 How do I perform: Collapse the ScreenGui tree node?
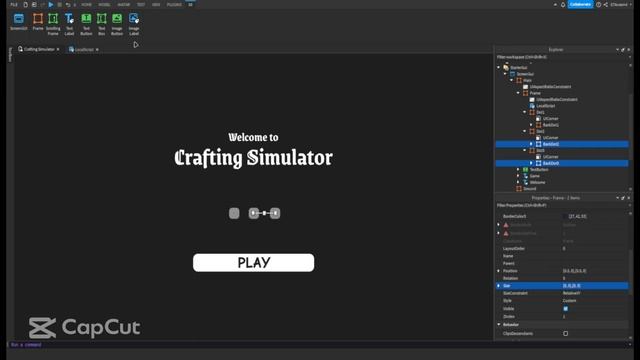(x=505, y=74)
